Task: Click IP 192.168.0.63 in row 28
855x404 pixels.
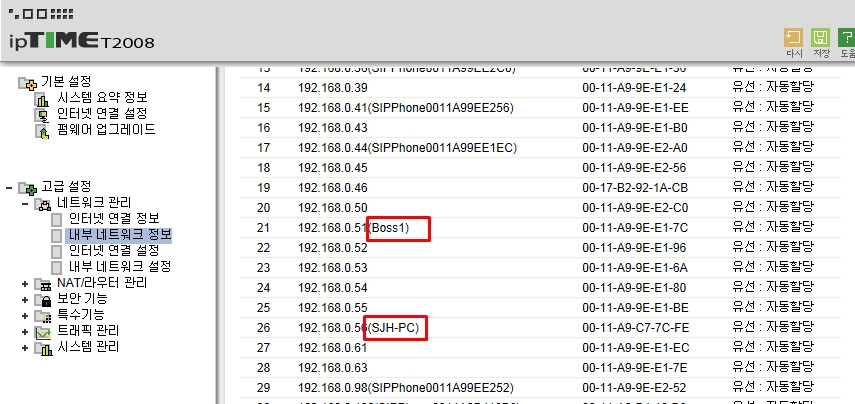Action: click(x=333, y=368)
